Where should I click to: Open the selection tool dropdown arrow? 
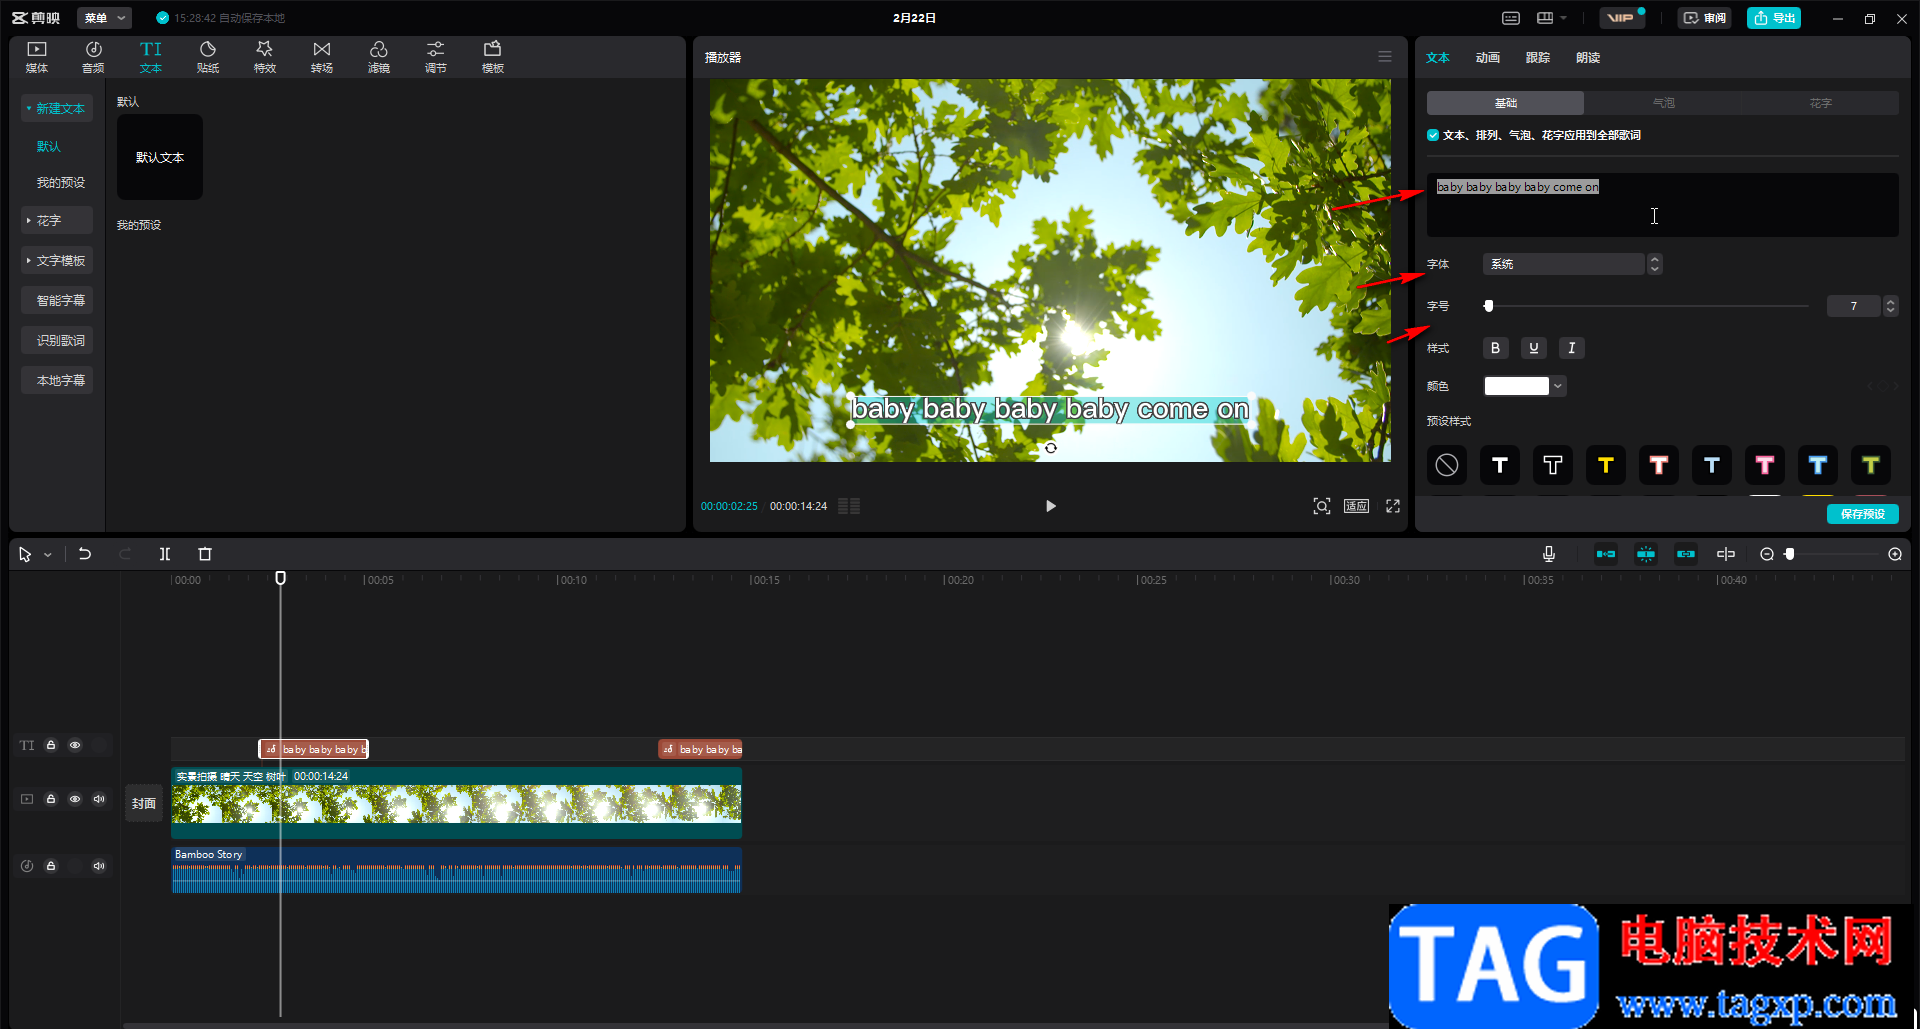tap(47, 555)
